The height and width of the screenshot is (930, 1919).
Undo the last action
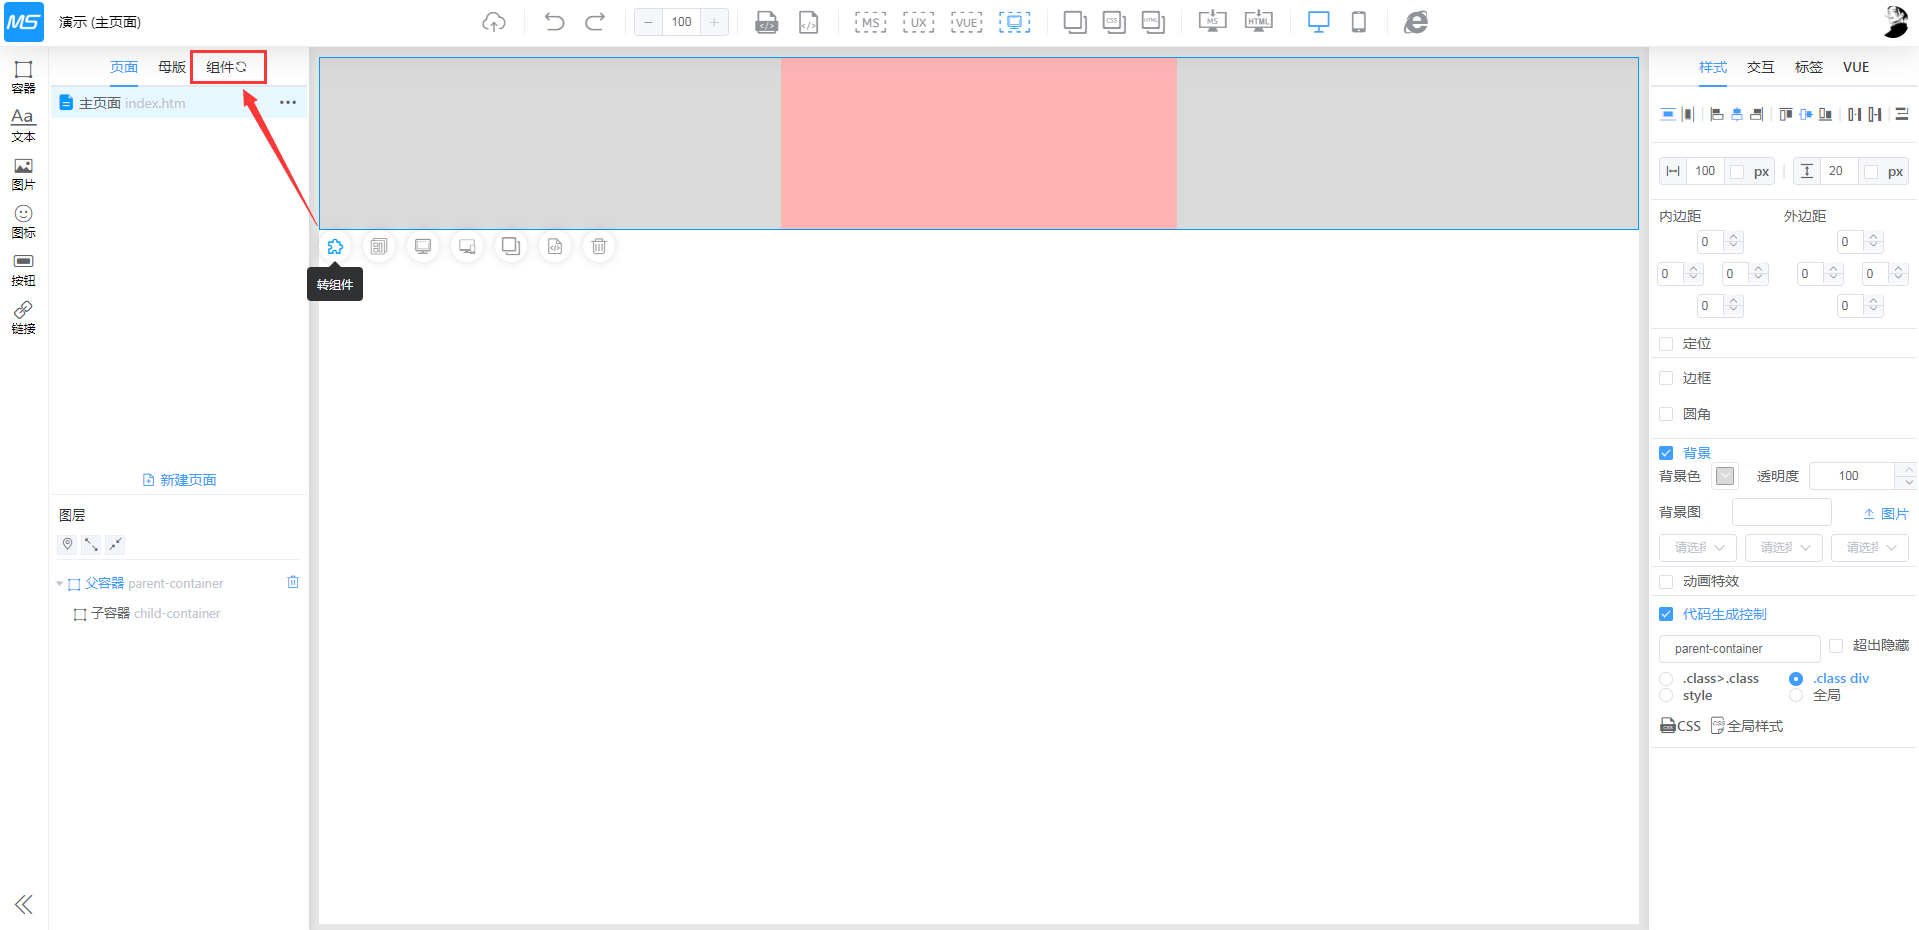pyautogui.click(x=554, y=22)
